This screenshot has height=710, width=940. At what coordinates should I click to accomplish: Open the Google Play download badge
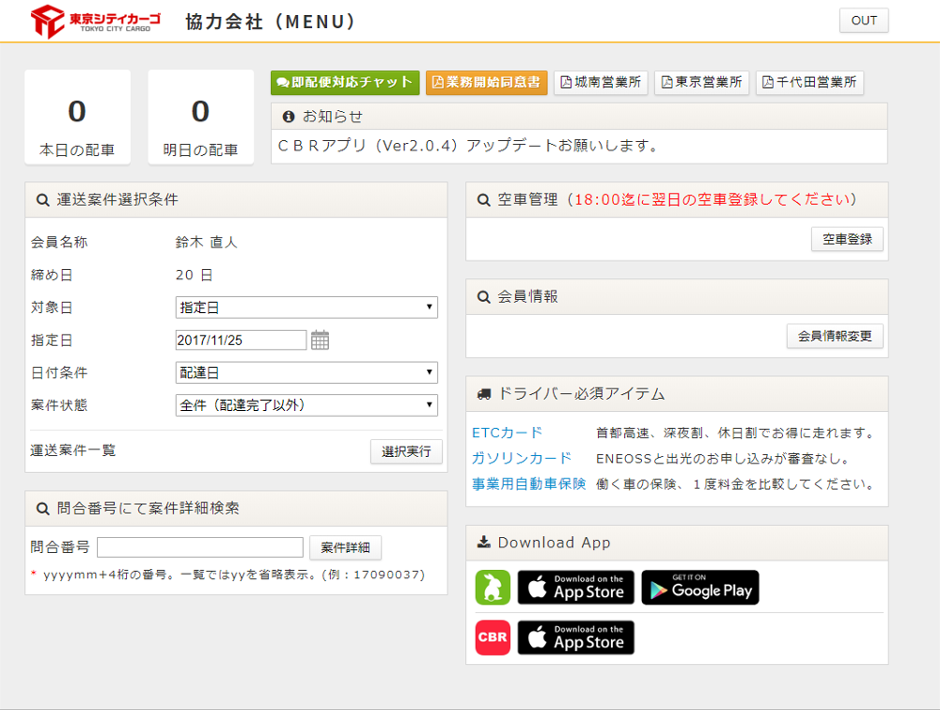click(700, 588)
